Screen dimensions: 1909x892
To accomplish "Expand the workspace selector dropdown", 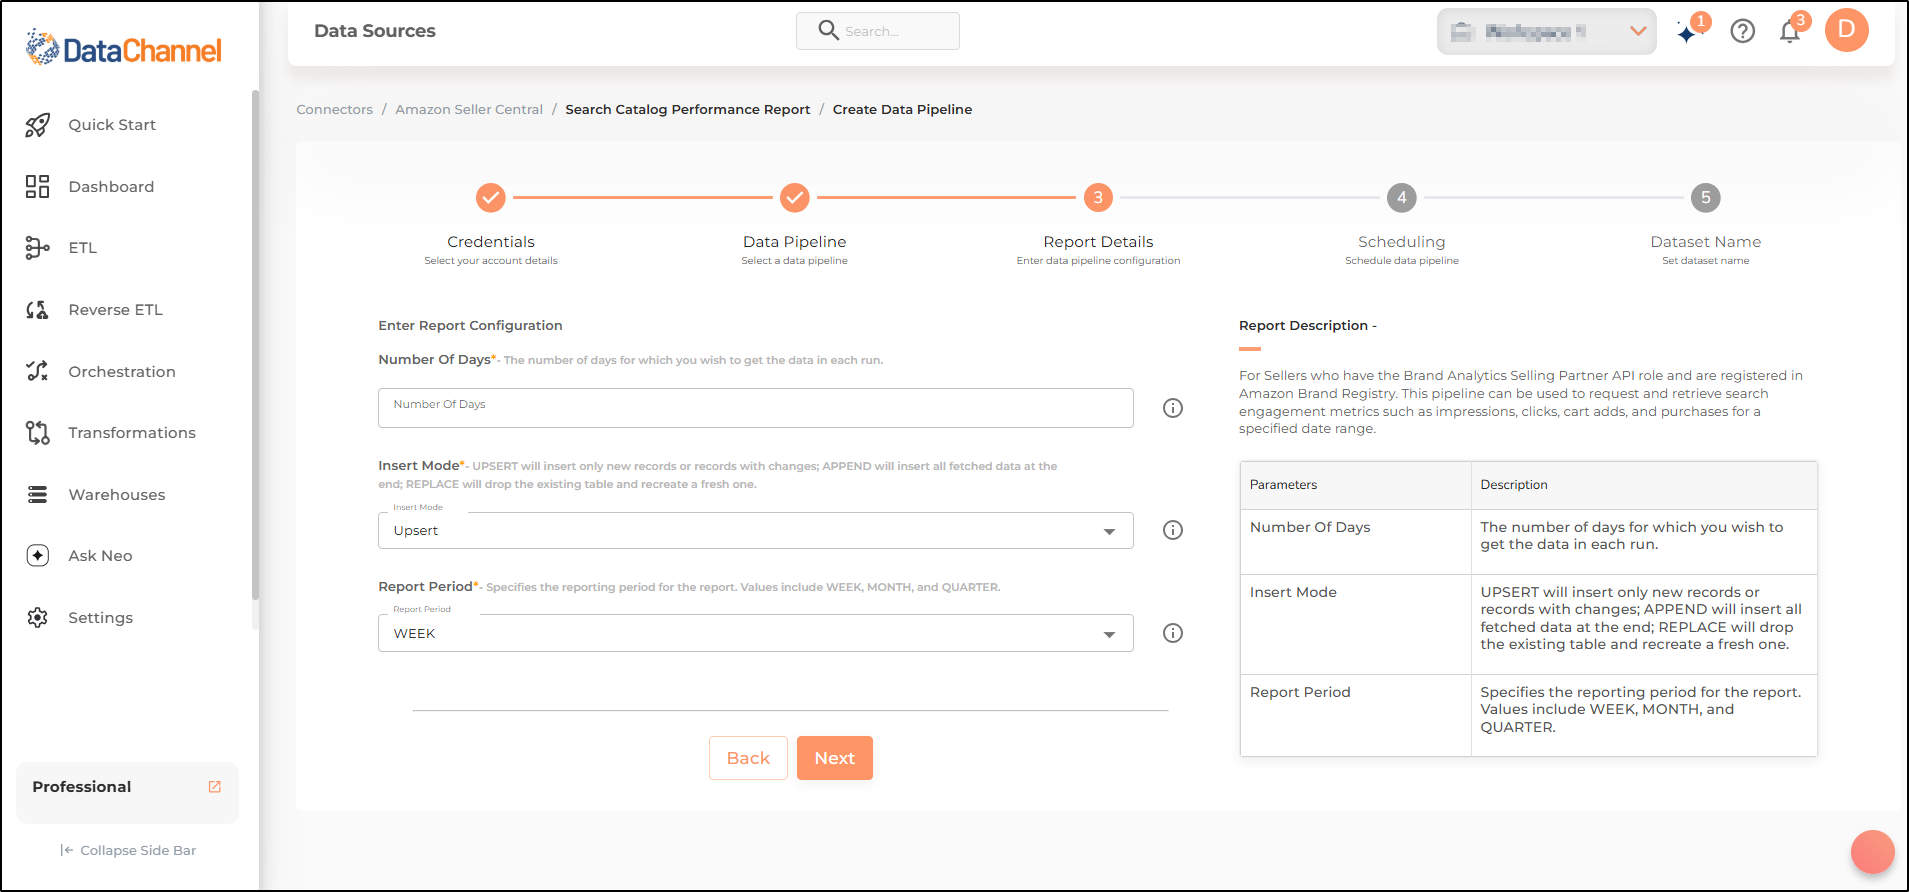I will tap(1547, 32).
